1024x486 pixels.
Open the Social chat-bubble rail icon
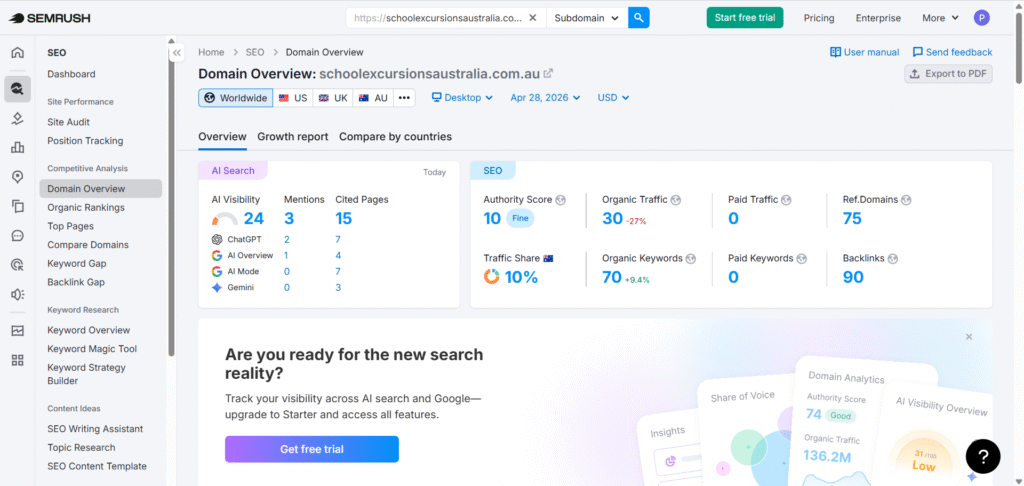18,236
